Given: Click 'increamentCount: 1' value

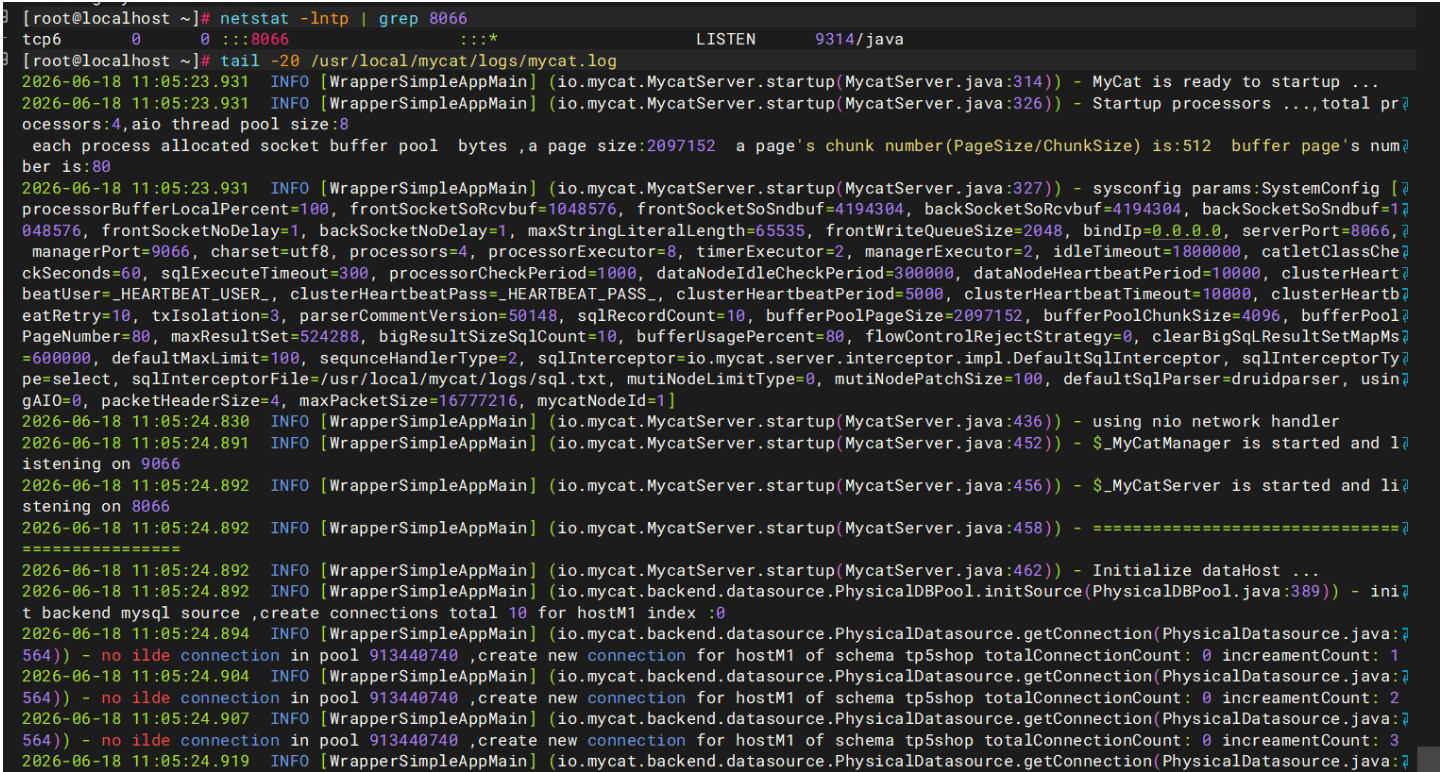Looking at the screenshot, I should point(1311,655).
